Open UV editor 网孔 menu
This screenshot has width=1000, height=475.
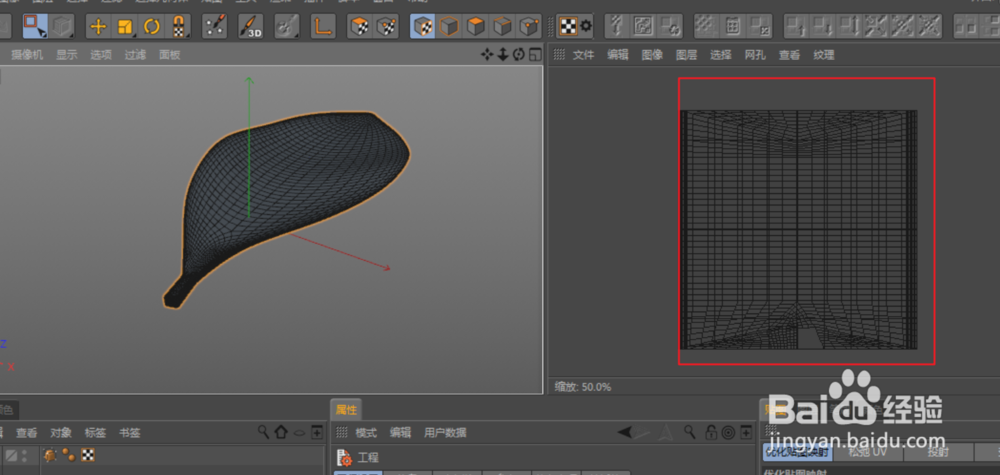755,55
